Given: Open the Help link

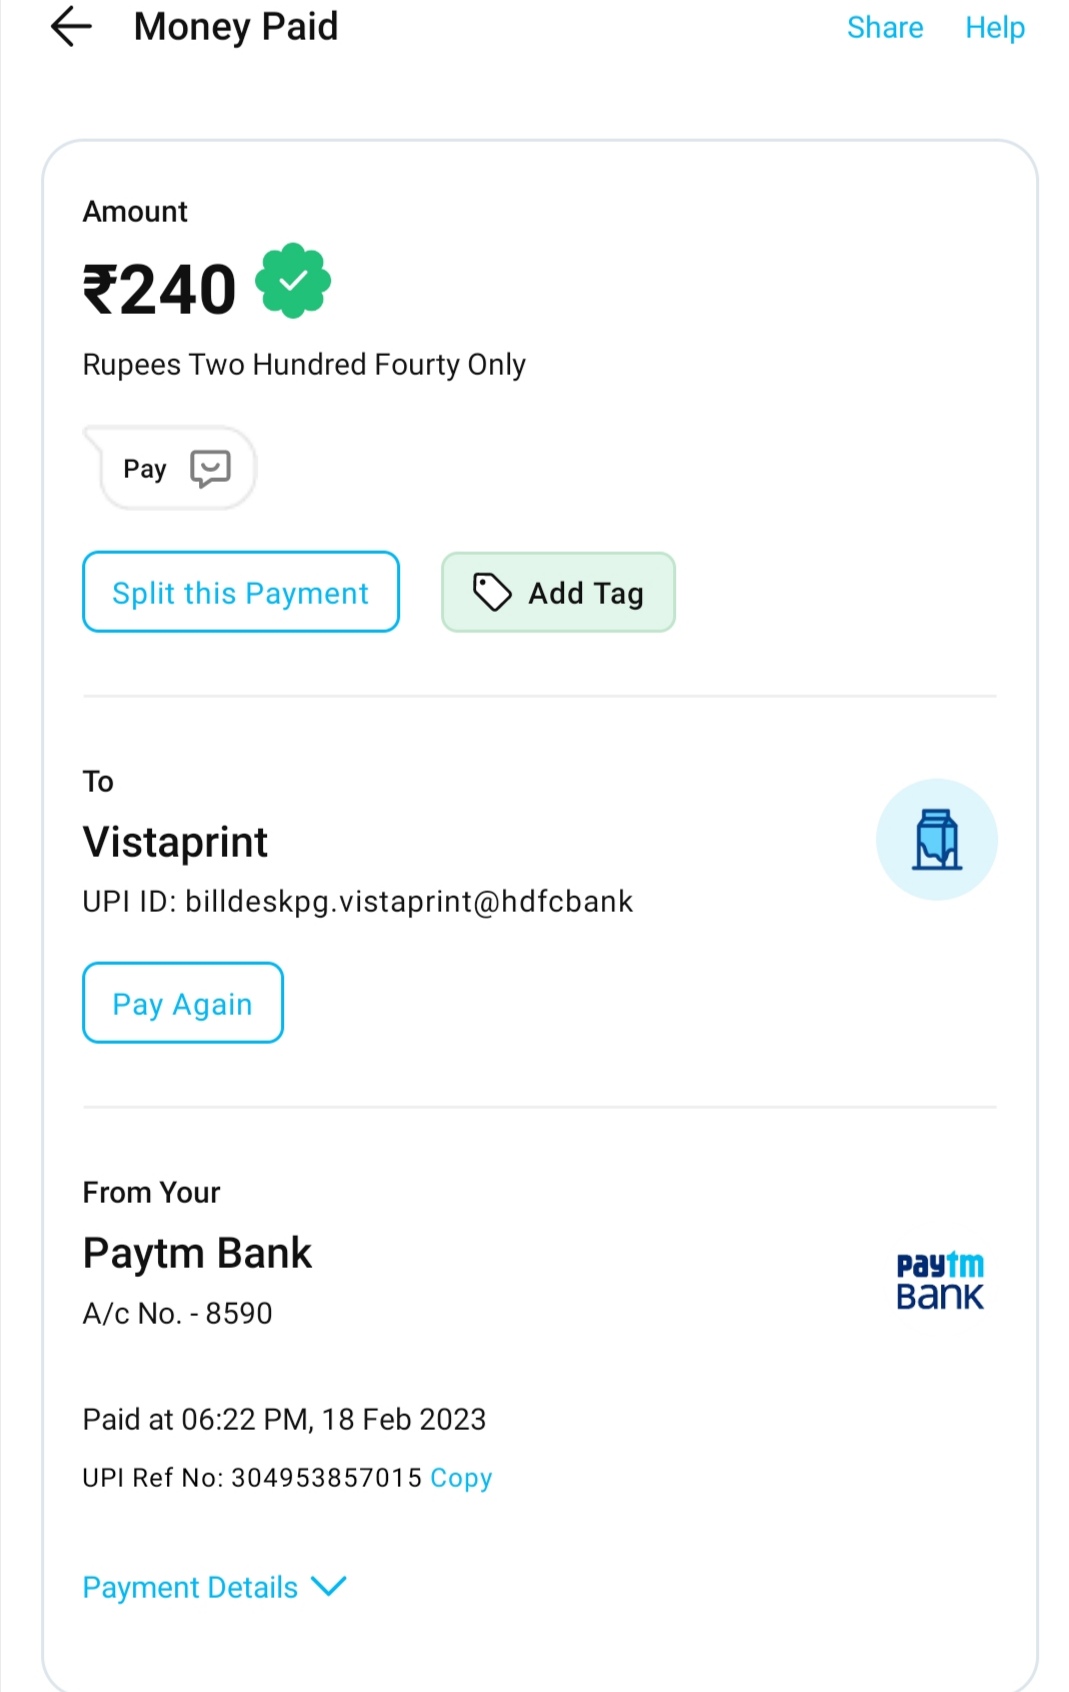Looking at the screenshot, I should [994, 27].
